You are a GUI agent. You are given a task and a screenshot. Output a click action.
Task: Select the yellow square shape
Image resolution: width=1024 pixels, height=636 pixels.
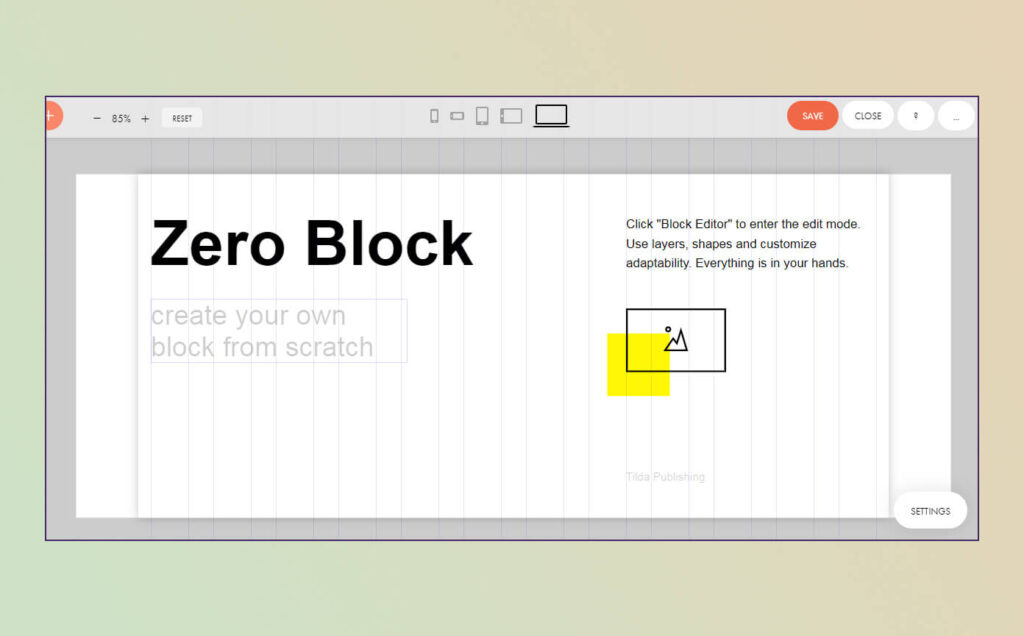tap(638, 364)
